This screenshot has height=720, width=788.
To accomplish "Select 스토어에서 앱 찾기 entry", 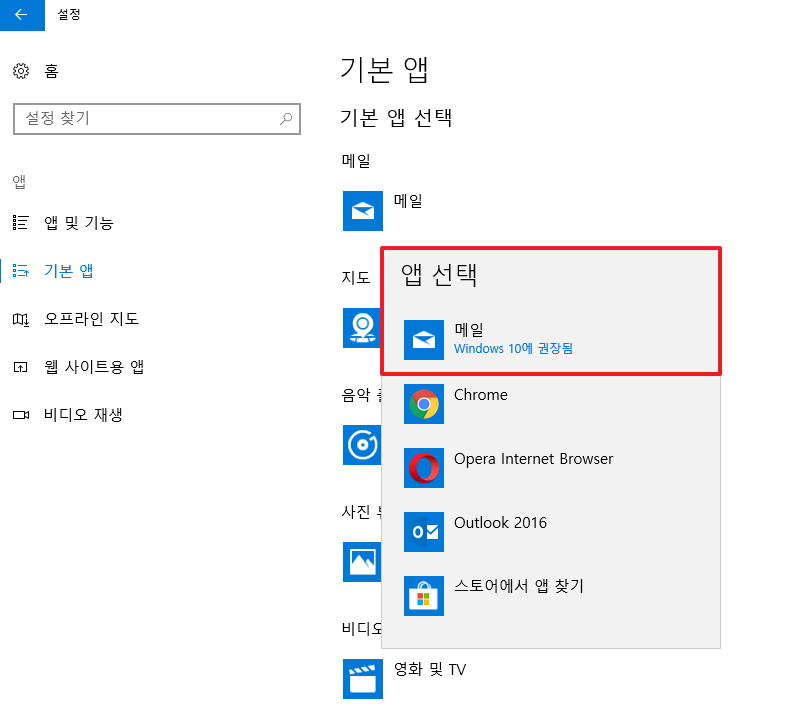I will point(519,586).
